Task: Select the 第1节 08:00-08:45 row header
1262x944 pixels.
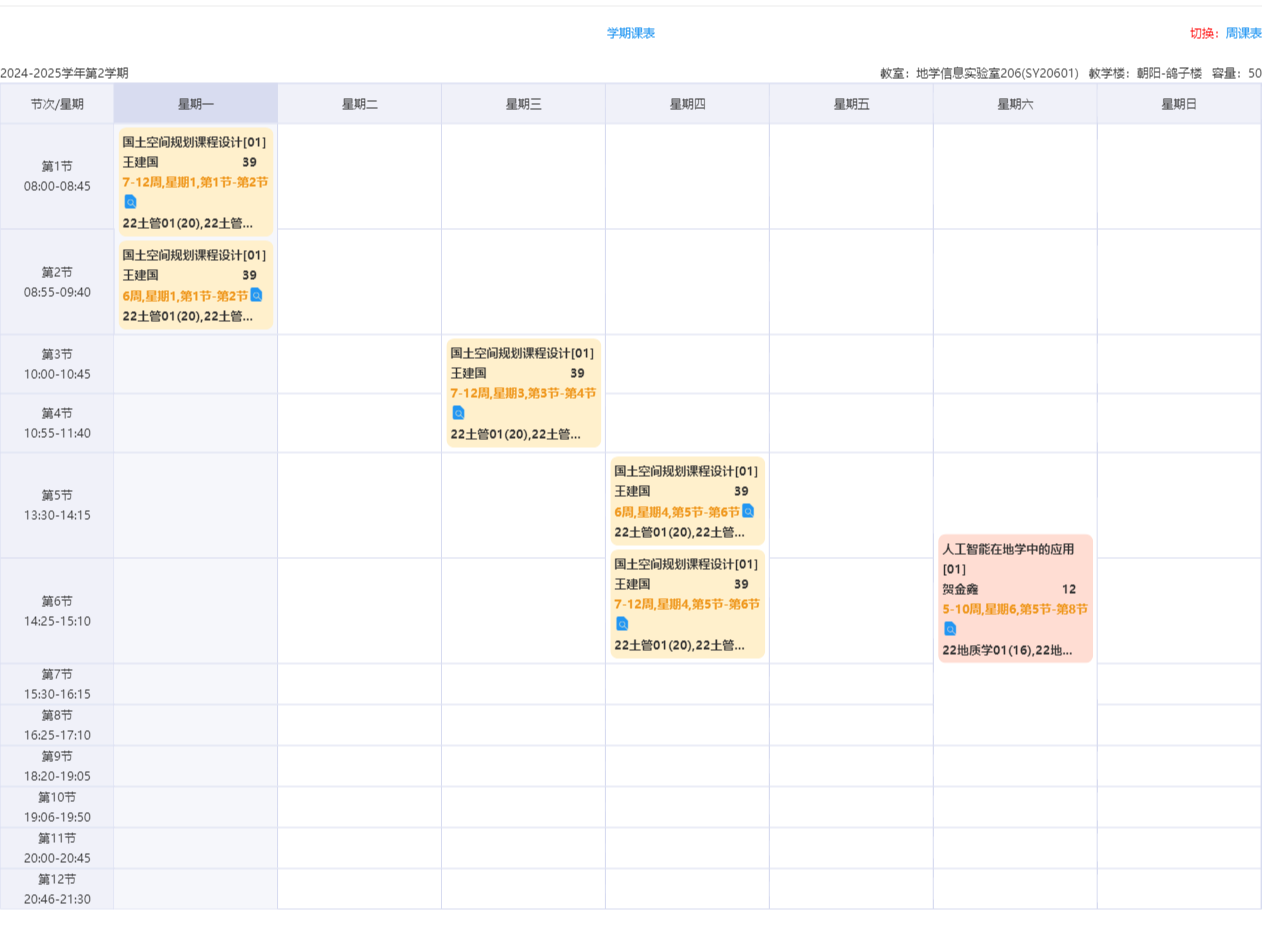Action: point(57,176)
